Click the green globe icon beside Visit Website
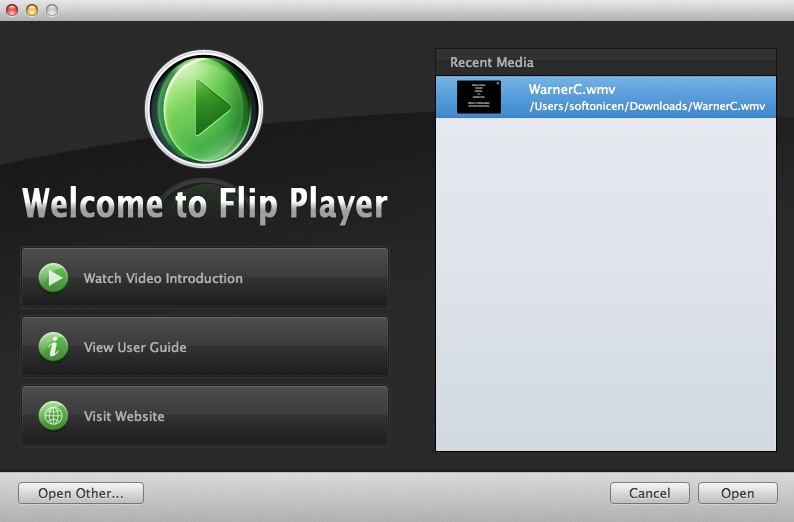The width and height of the screenshot is (794, 522). click(x=53, y=416)
